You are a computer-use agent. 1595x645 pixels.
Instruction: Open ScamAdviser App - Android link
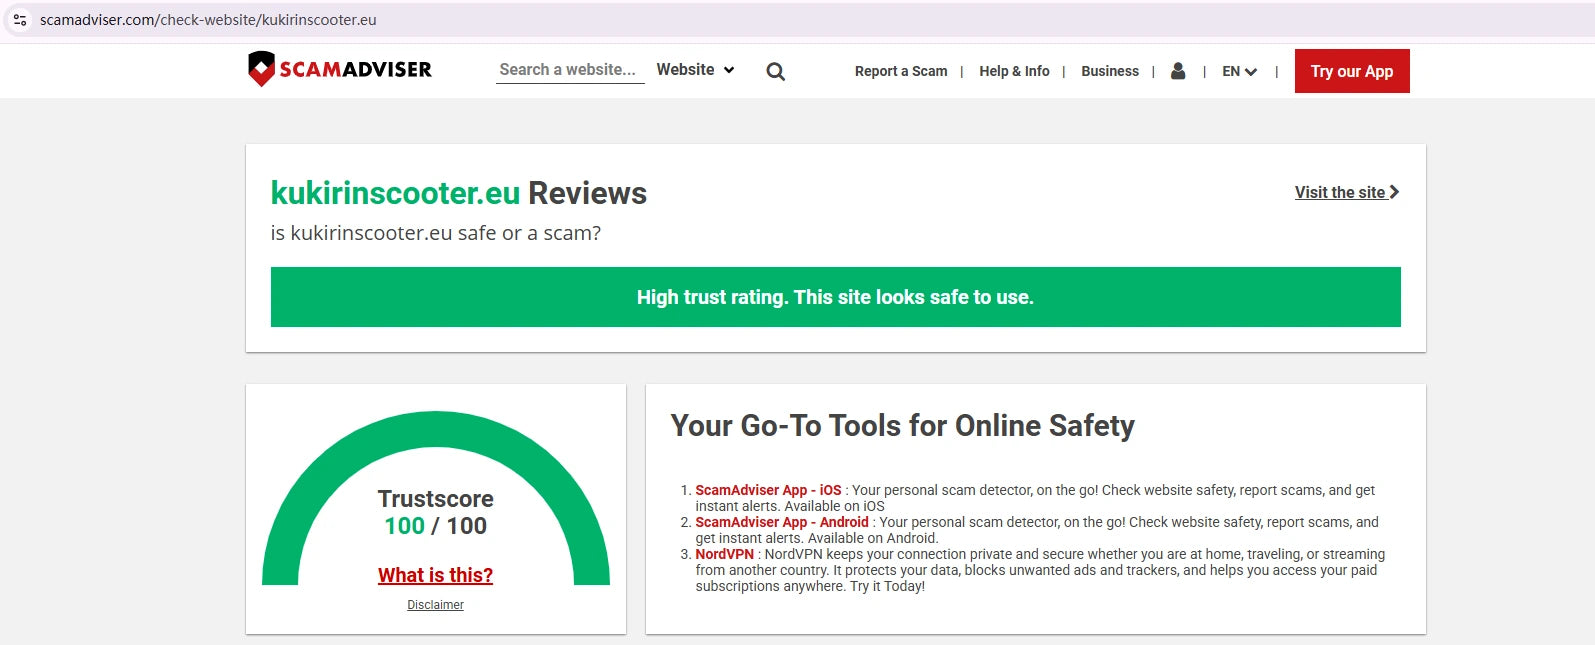[781, 522]
